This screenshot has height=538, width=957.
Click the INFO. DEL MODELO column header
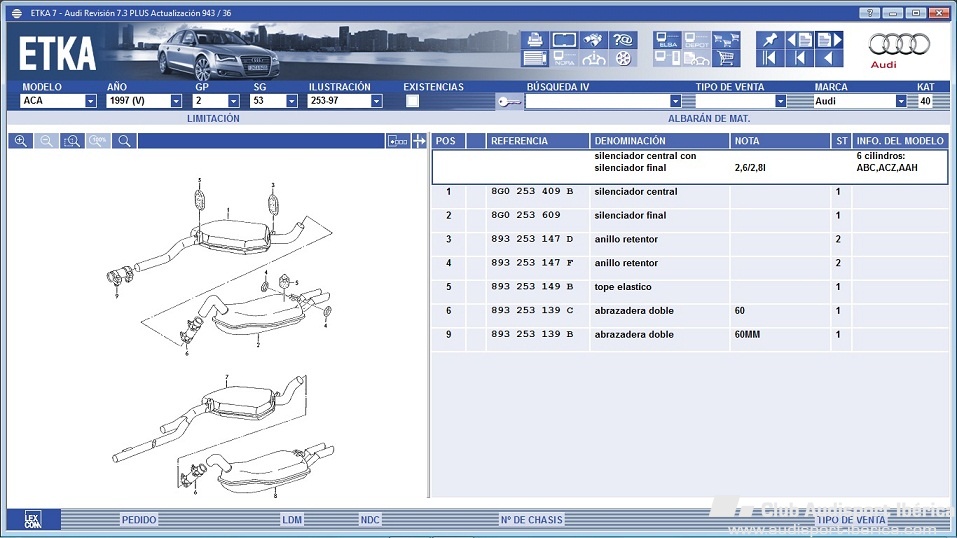point(900,141)
